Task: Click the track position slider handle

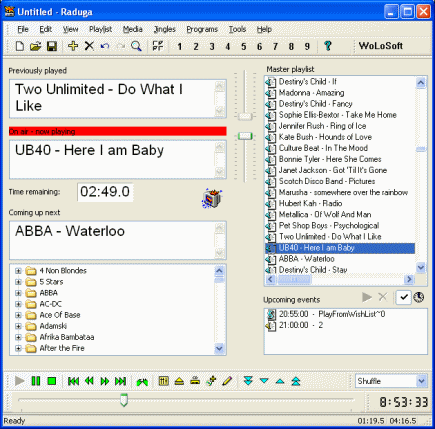Action: tap(124, 399)
